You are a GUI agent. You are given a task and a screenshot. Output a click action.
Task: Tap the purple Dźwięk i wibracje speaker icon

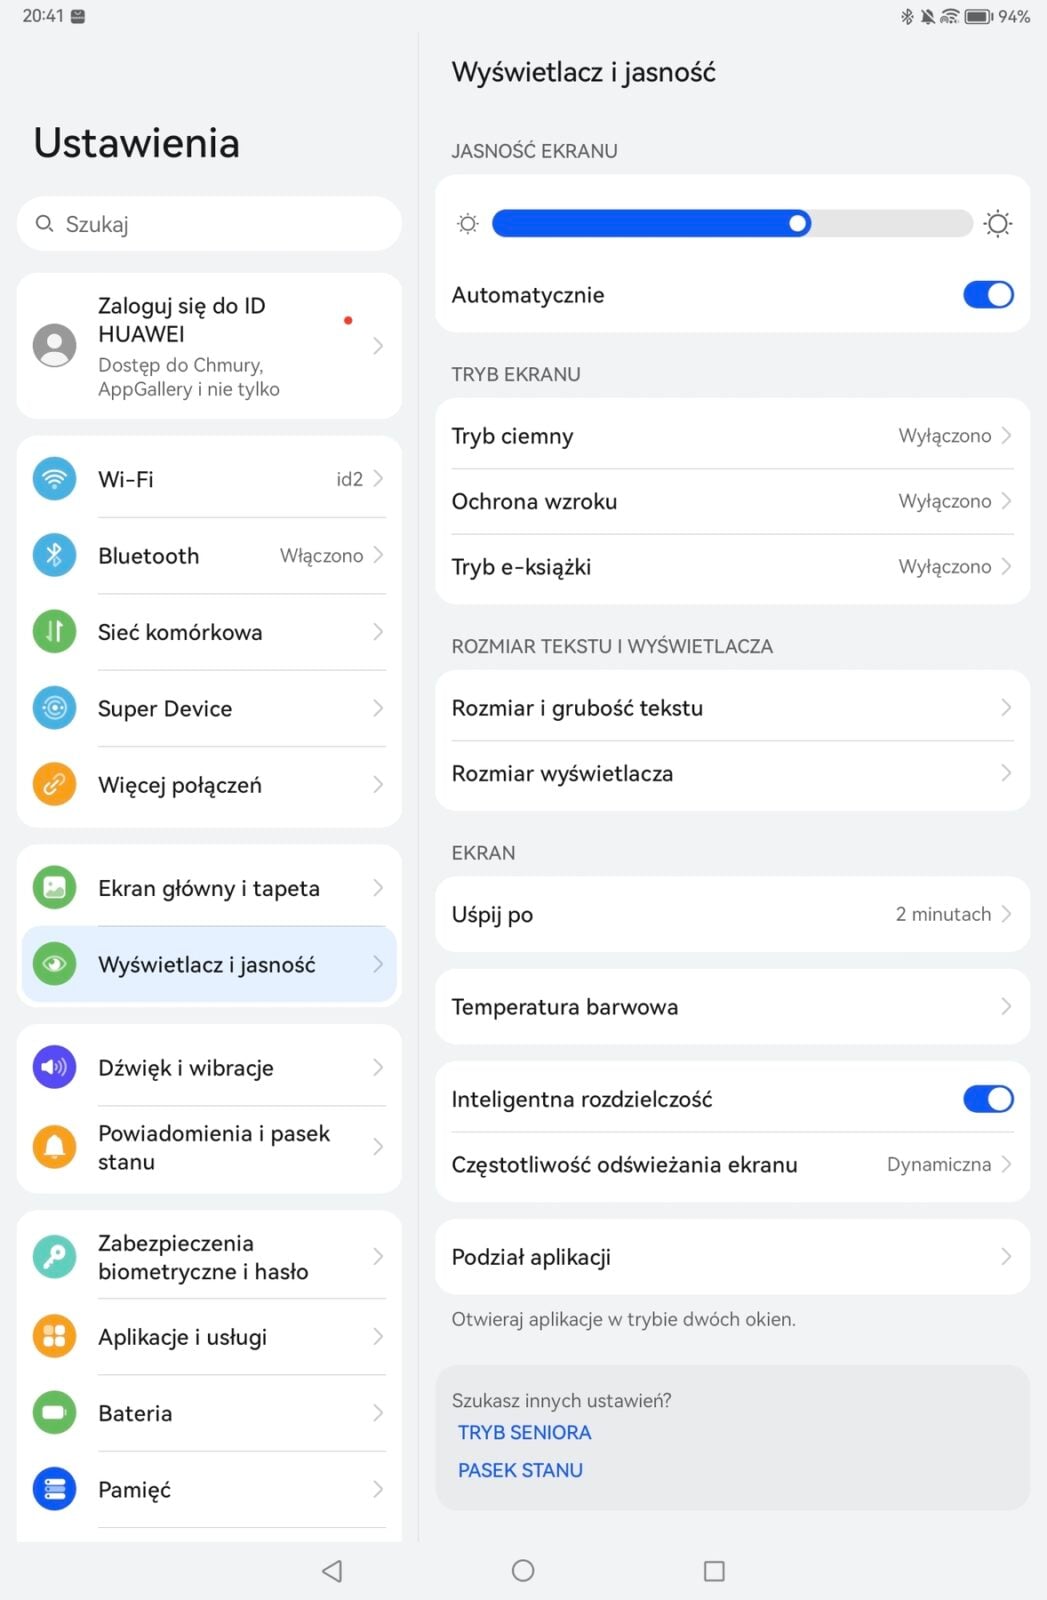pos(55,1067)
